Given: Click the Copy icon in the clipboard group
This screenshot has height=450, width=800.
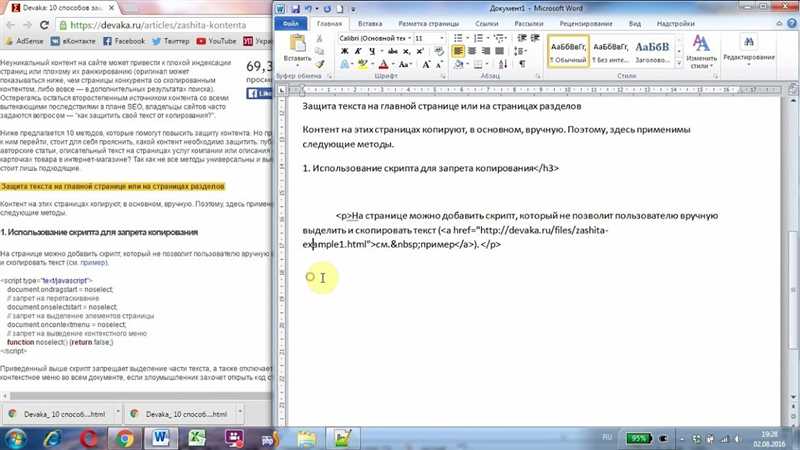Looking at the screenshot, I should click(x=319, y=52).
